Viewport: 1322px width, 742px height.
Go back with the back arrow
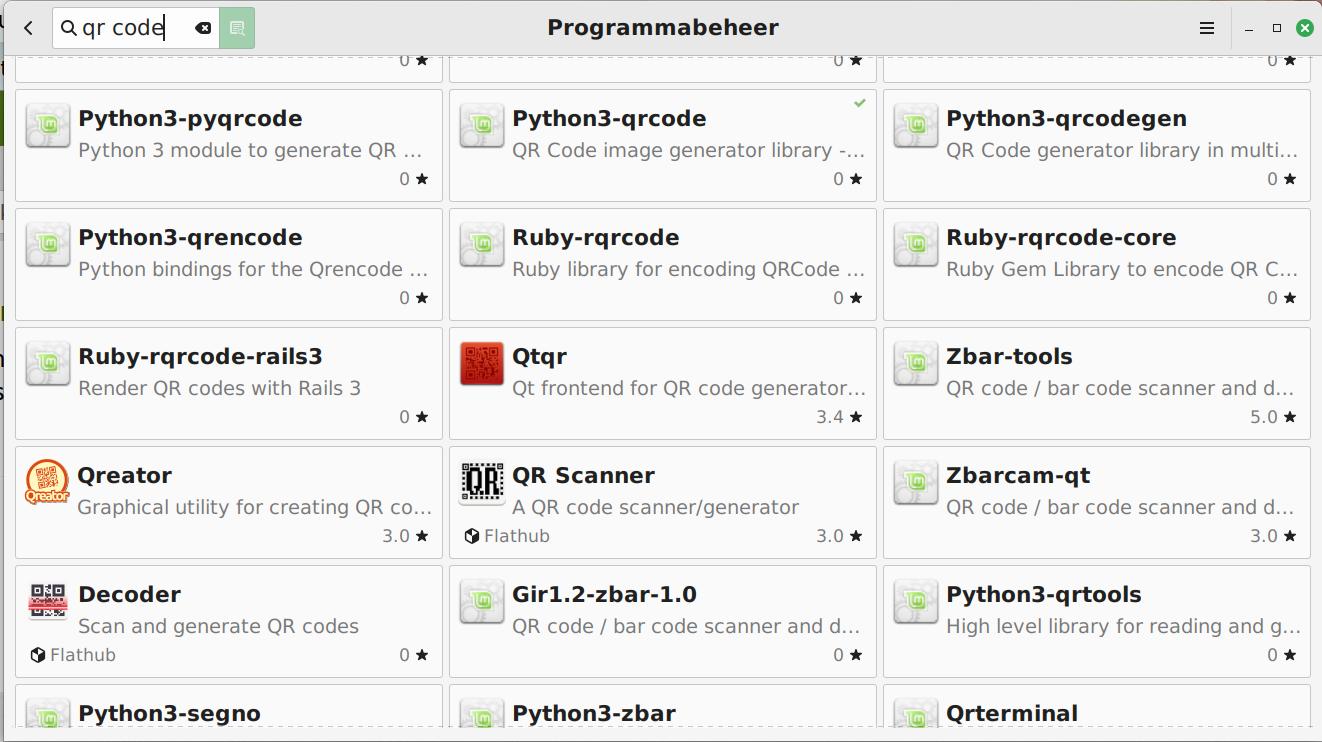pos(28,28)
